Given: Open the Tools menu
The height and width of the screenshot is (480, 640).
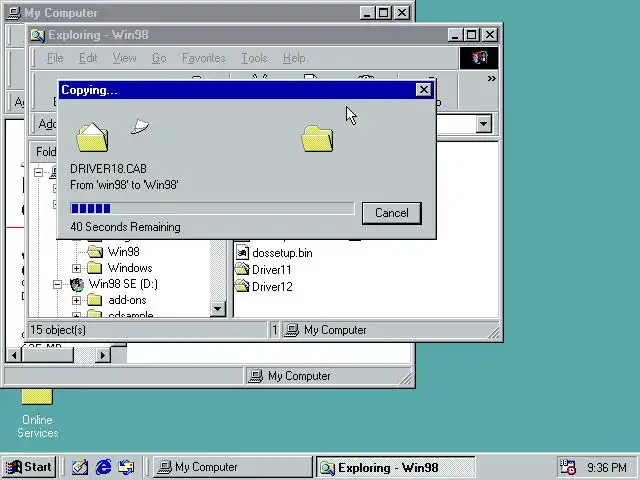Looking at the screenshot, I should tap(254, 58).
